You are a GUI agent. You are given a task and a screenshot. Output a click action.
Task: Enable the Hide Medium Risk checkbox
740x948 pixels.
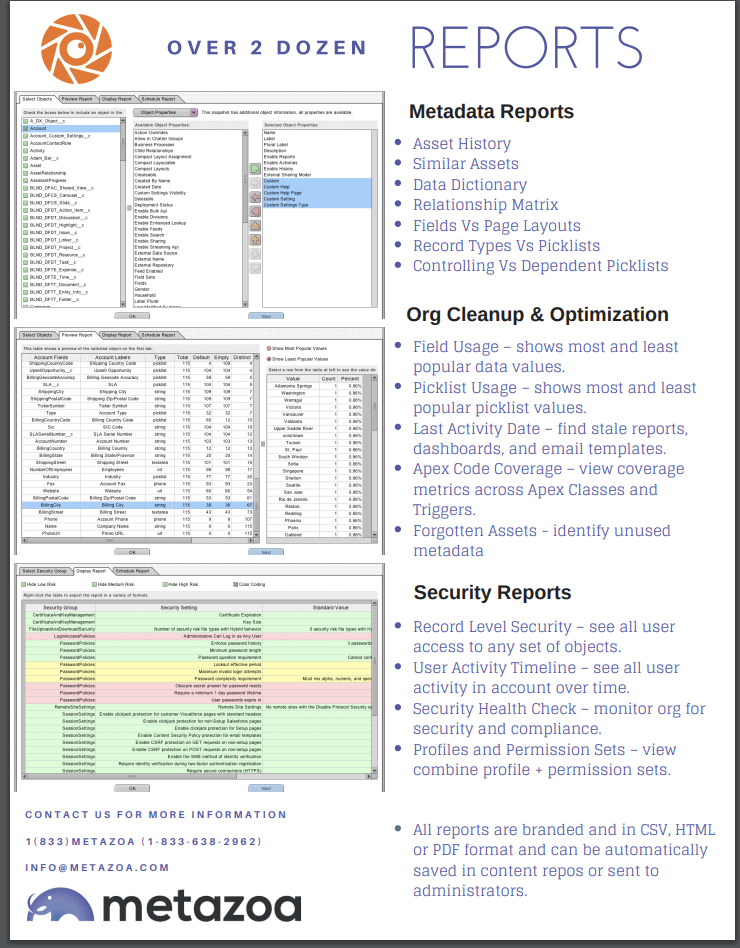(x=94, y=585)
